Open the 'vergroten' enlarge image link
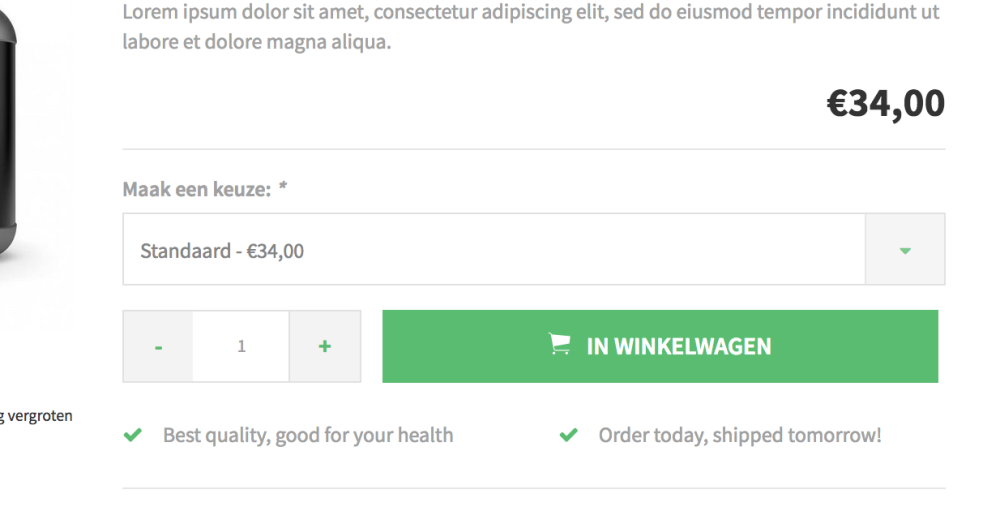The width and height of the screenshot is (1000, 511). [36, 416]
